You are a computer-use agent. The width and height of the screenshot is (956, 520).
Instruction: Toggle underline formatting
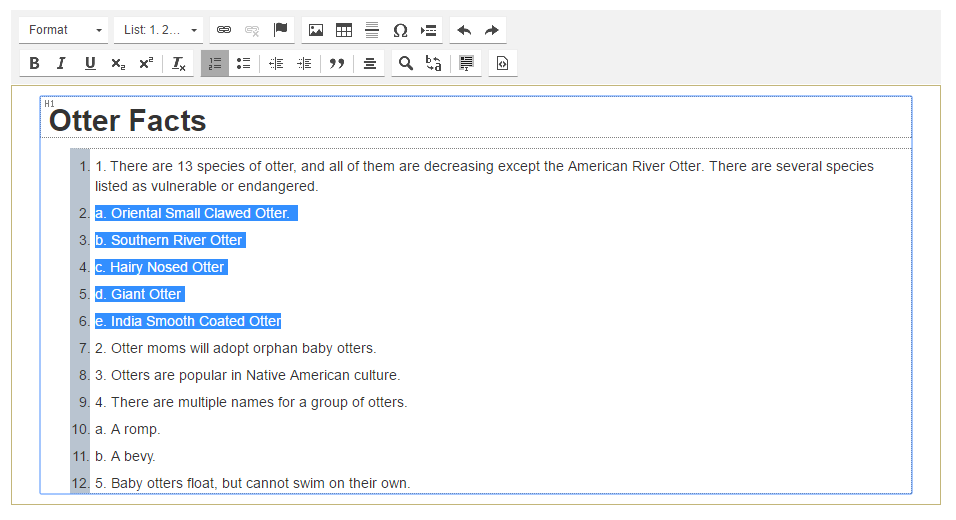pyautogui.click(x=90, y=63)
